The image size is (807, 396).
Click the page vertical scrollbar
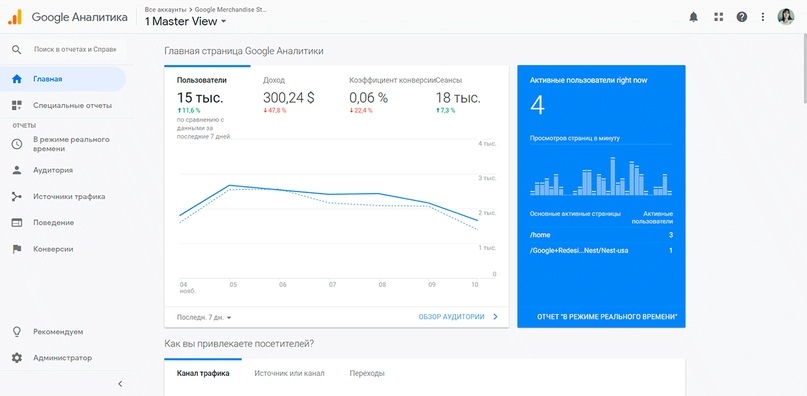pyautogui.click(x=804, y=67)
